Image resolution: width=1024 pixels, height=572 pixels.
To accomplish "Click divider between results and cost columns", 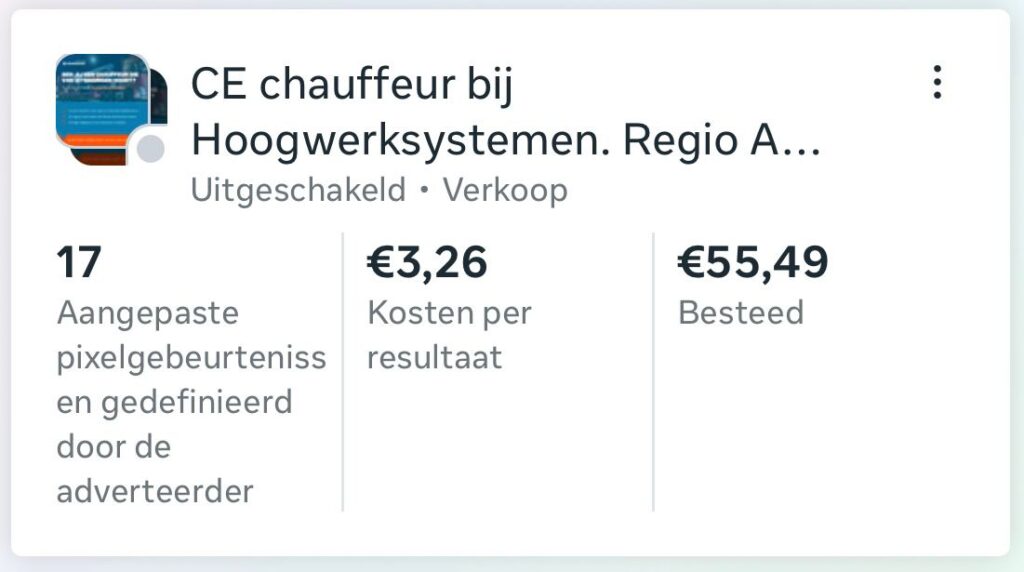I will click(343, 372).
